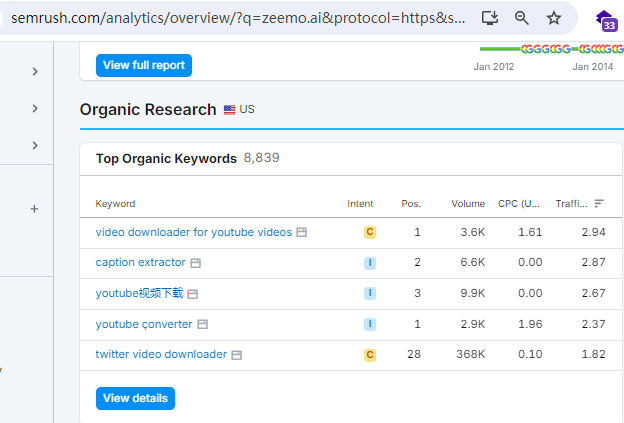Open the caption extractor keyword link
Screen dimensions: 624x423
[x=140, y=262]
